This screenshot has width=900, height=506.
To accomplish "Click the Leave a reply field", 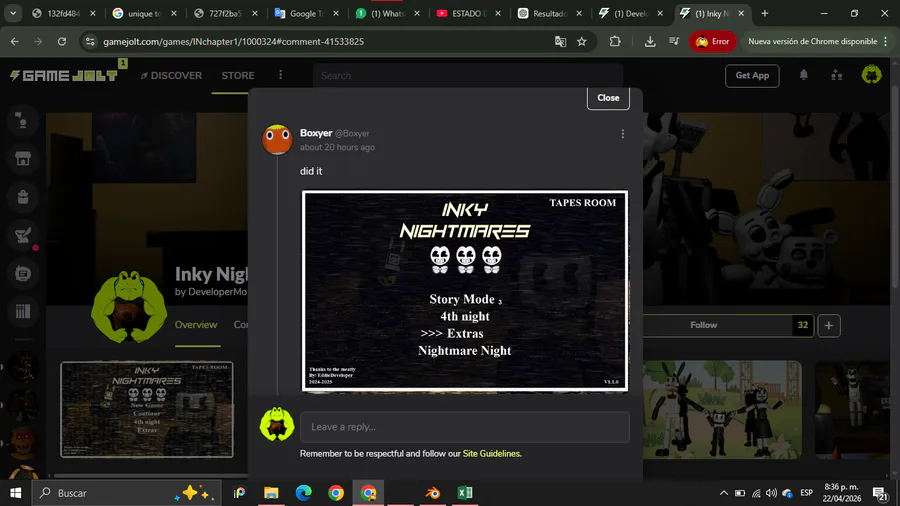I will coord(464,427).
